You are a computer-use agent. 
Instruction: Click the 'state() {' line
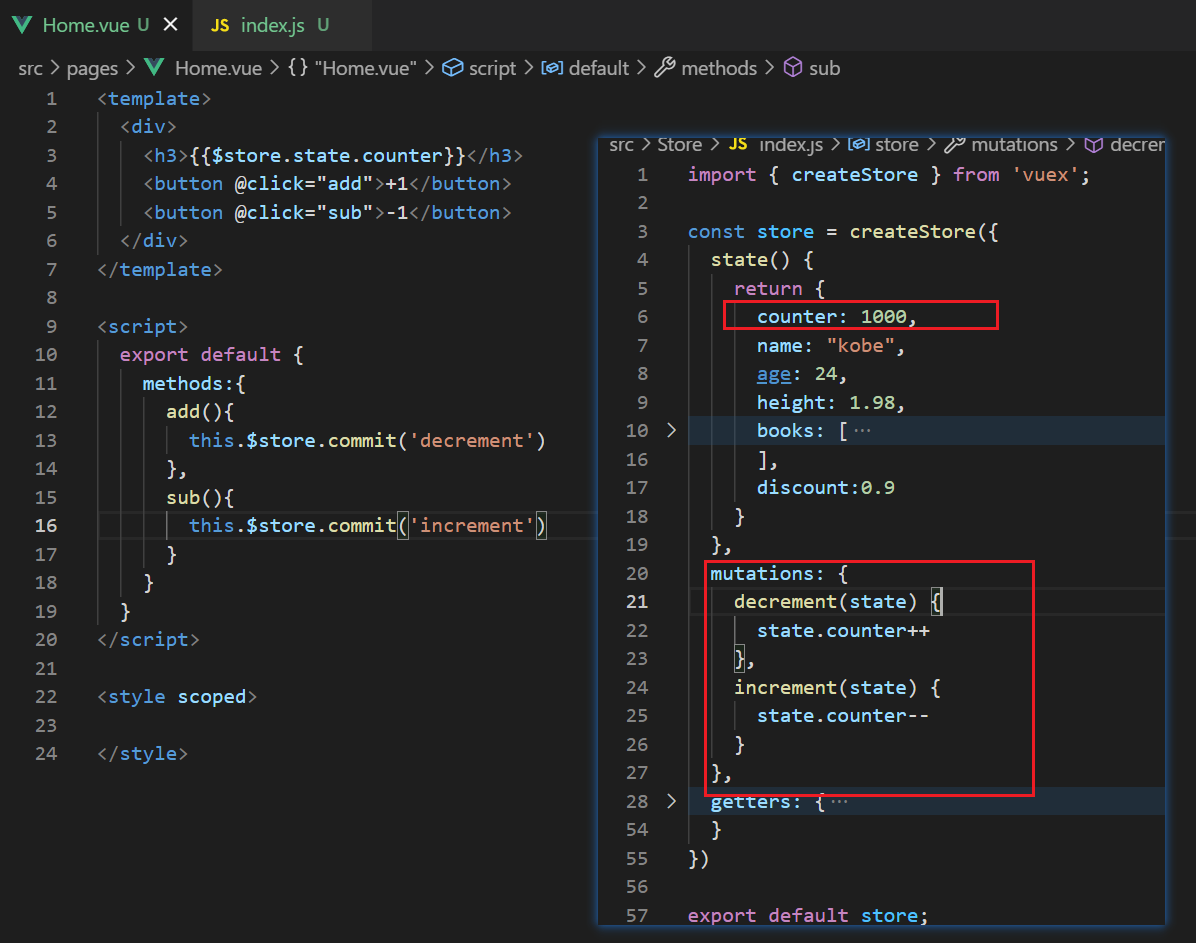[x=762, y=260]
